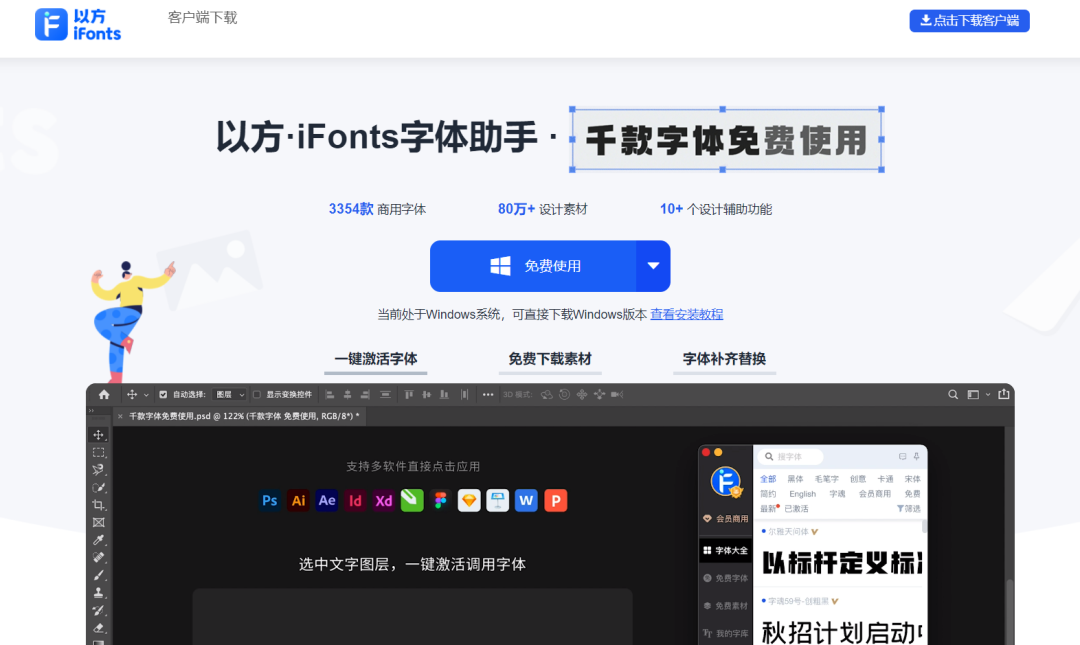Click the align left edges icon
This screenshot has width=1080, height=645.
coord(330,395)
